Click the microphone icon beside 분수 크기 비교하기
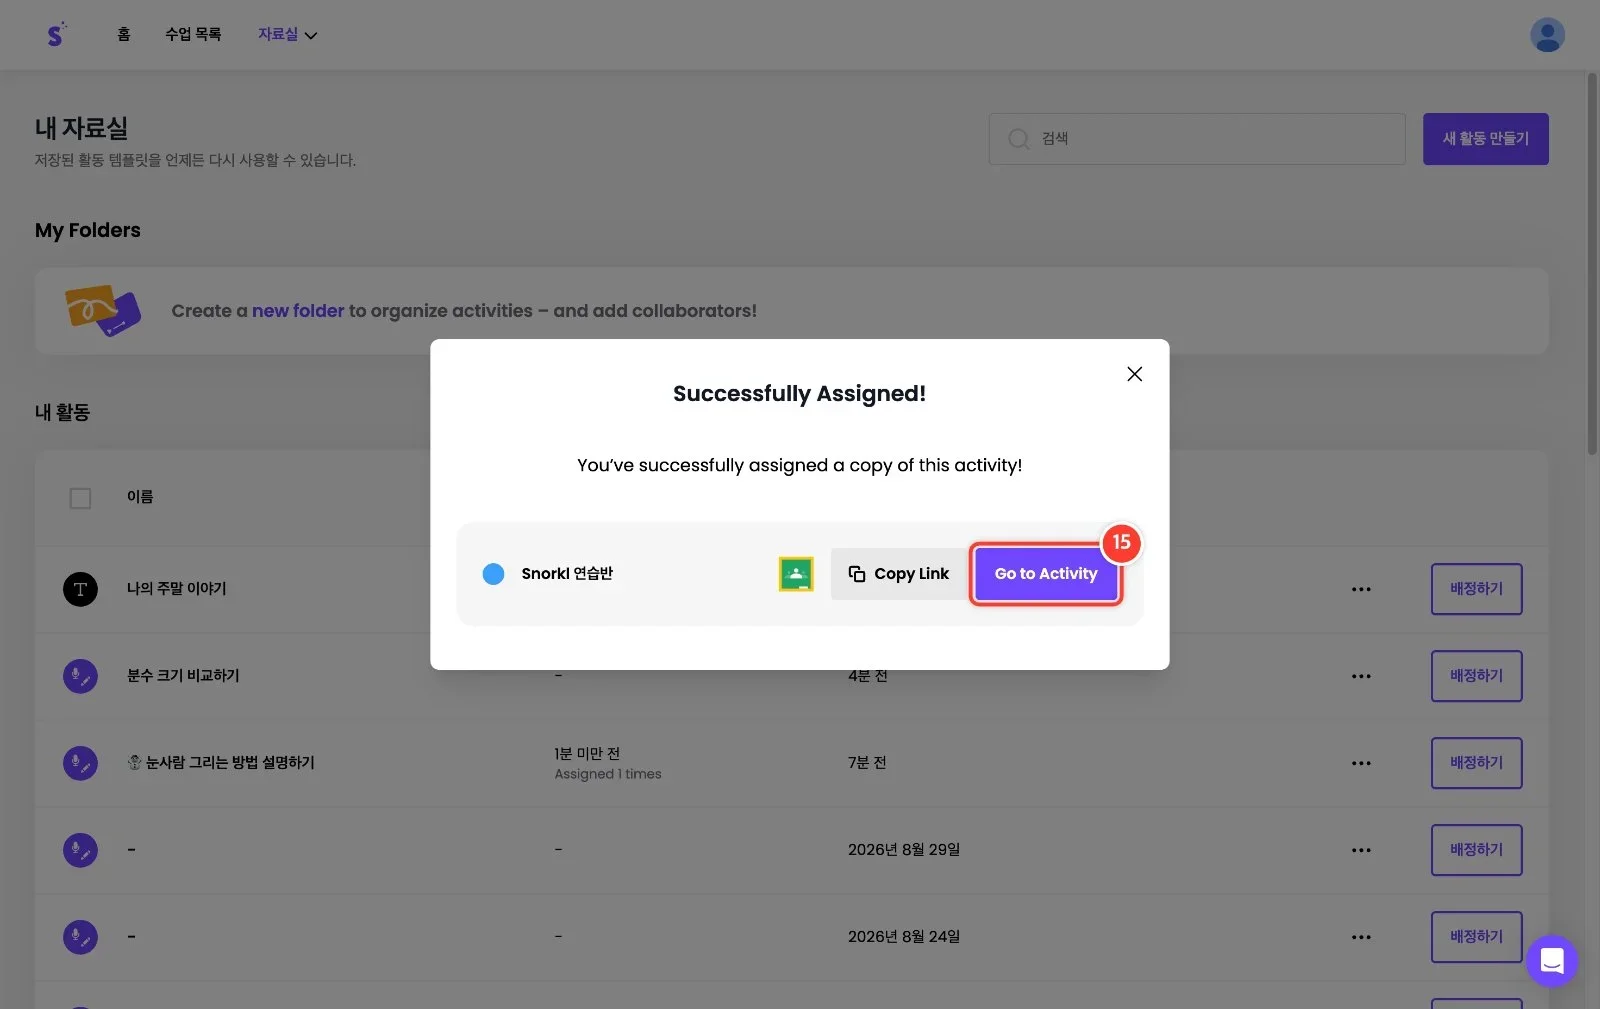The image size is (1600, 1009). pyautogui.click(x=80, y=676)
